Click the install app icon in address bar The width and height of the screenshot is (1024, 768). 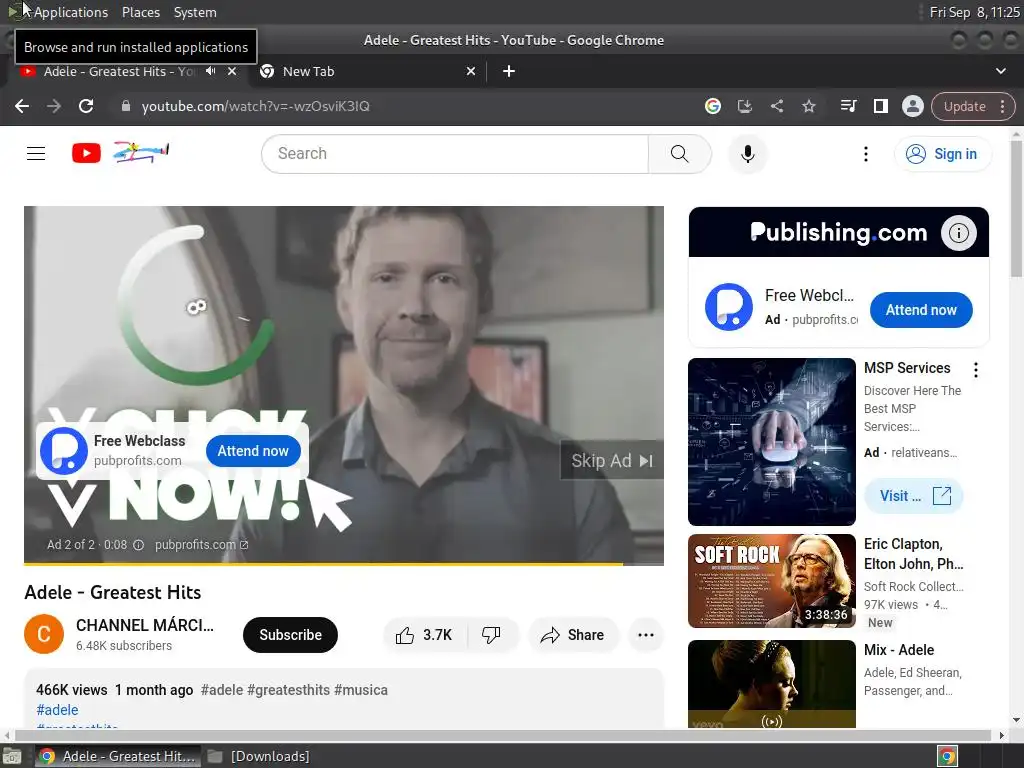point(744,106)
